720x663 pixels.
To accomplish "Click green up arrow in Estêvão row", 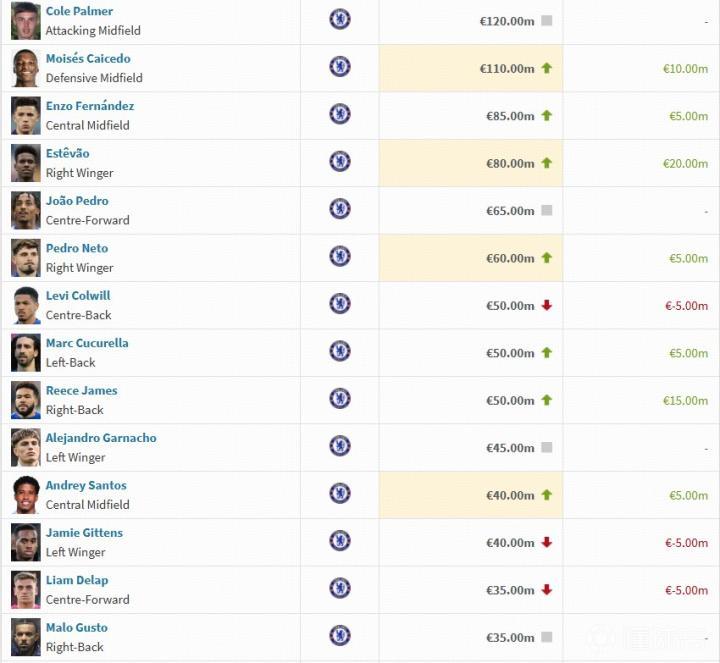I will (x=546, y=163).
